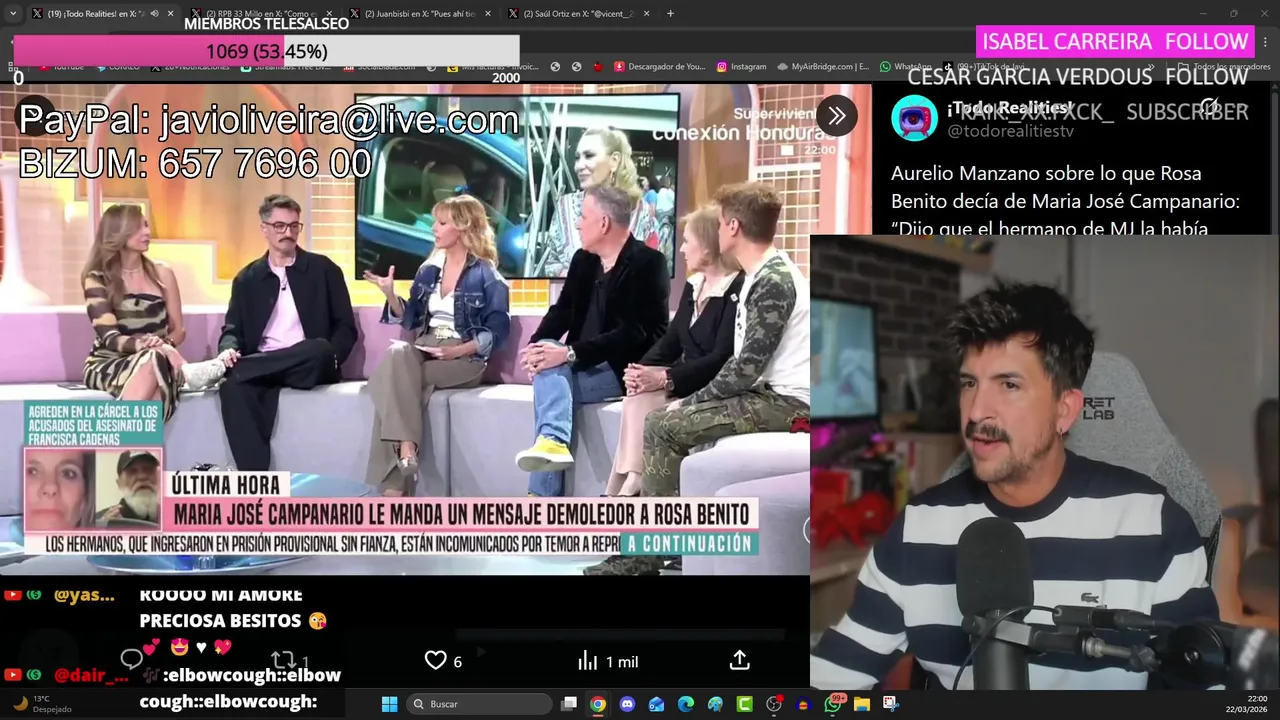Click the fast-forward double-arrow icon on the video
The width and height of the screenshot is (1280, 720).
(837, 116)
